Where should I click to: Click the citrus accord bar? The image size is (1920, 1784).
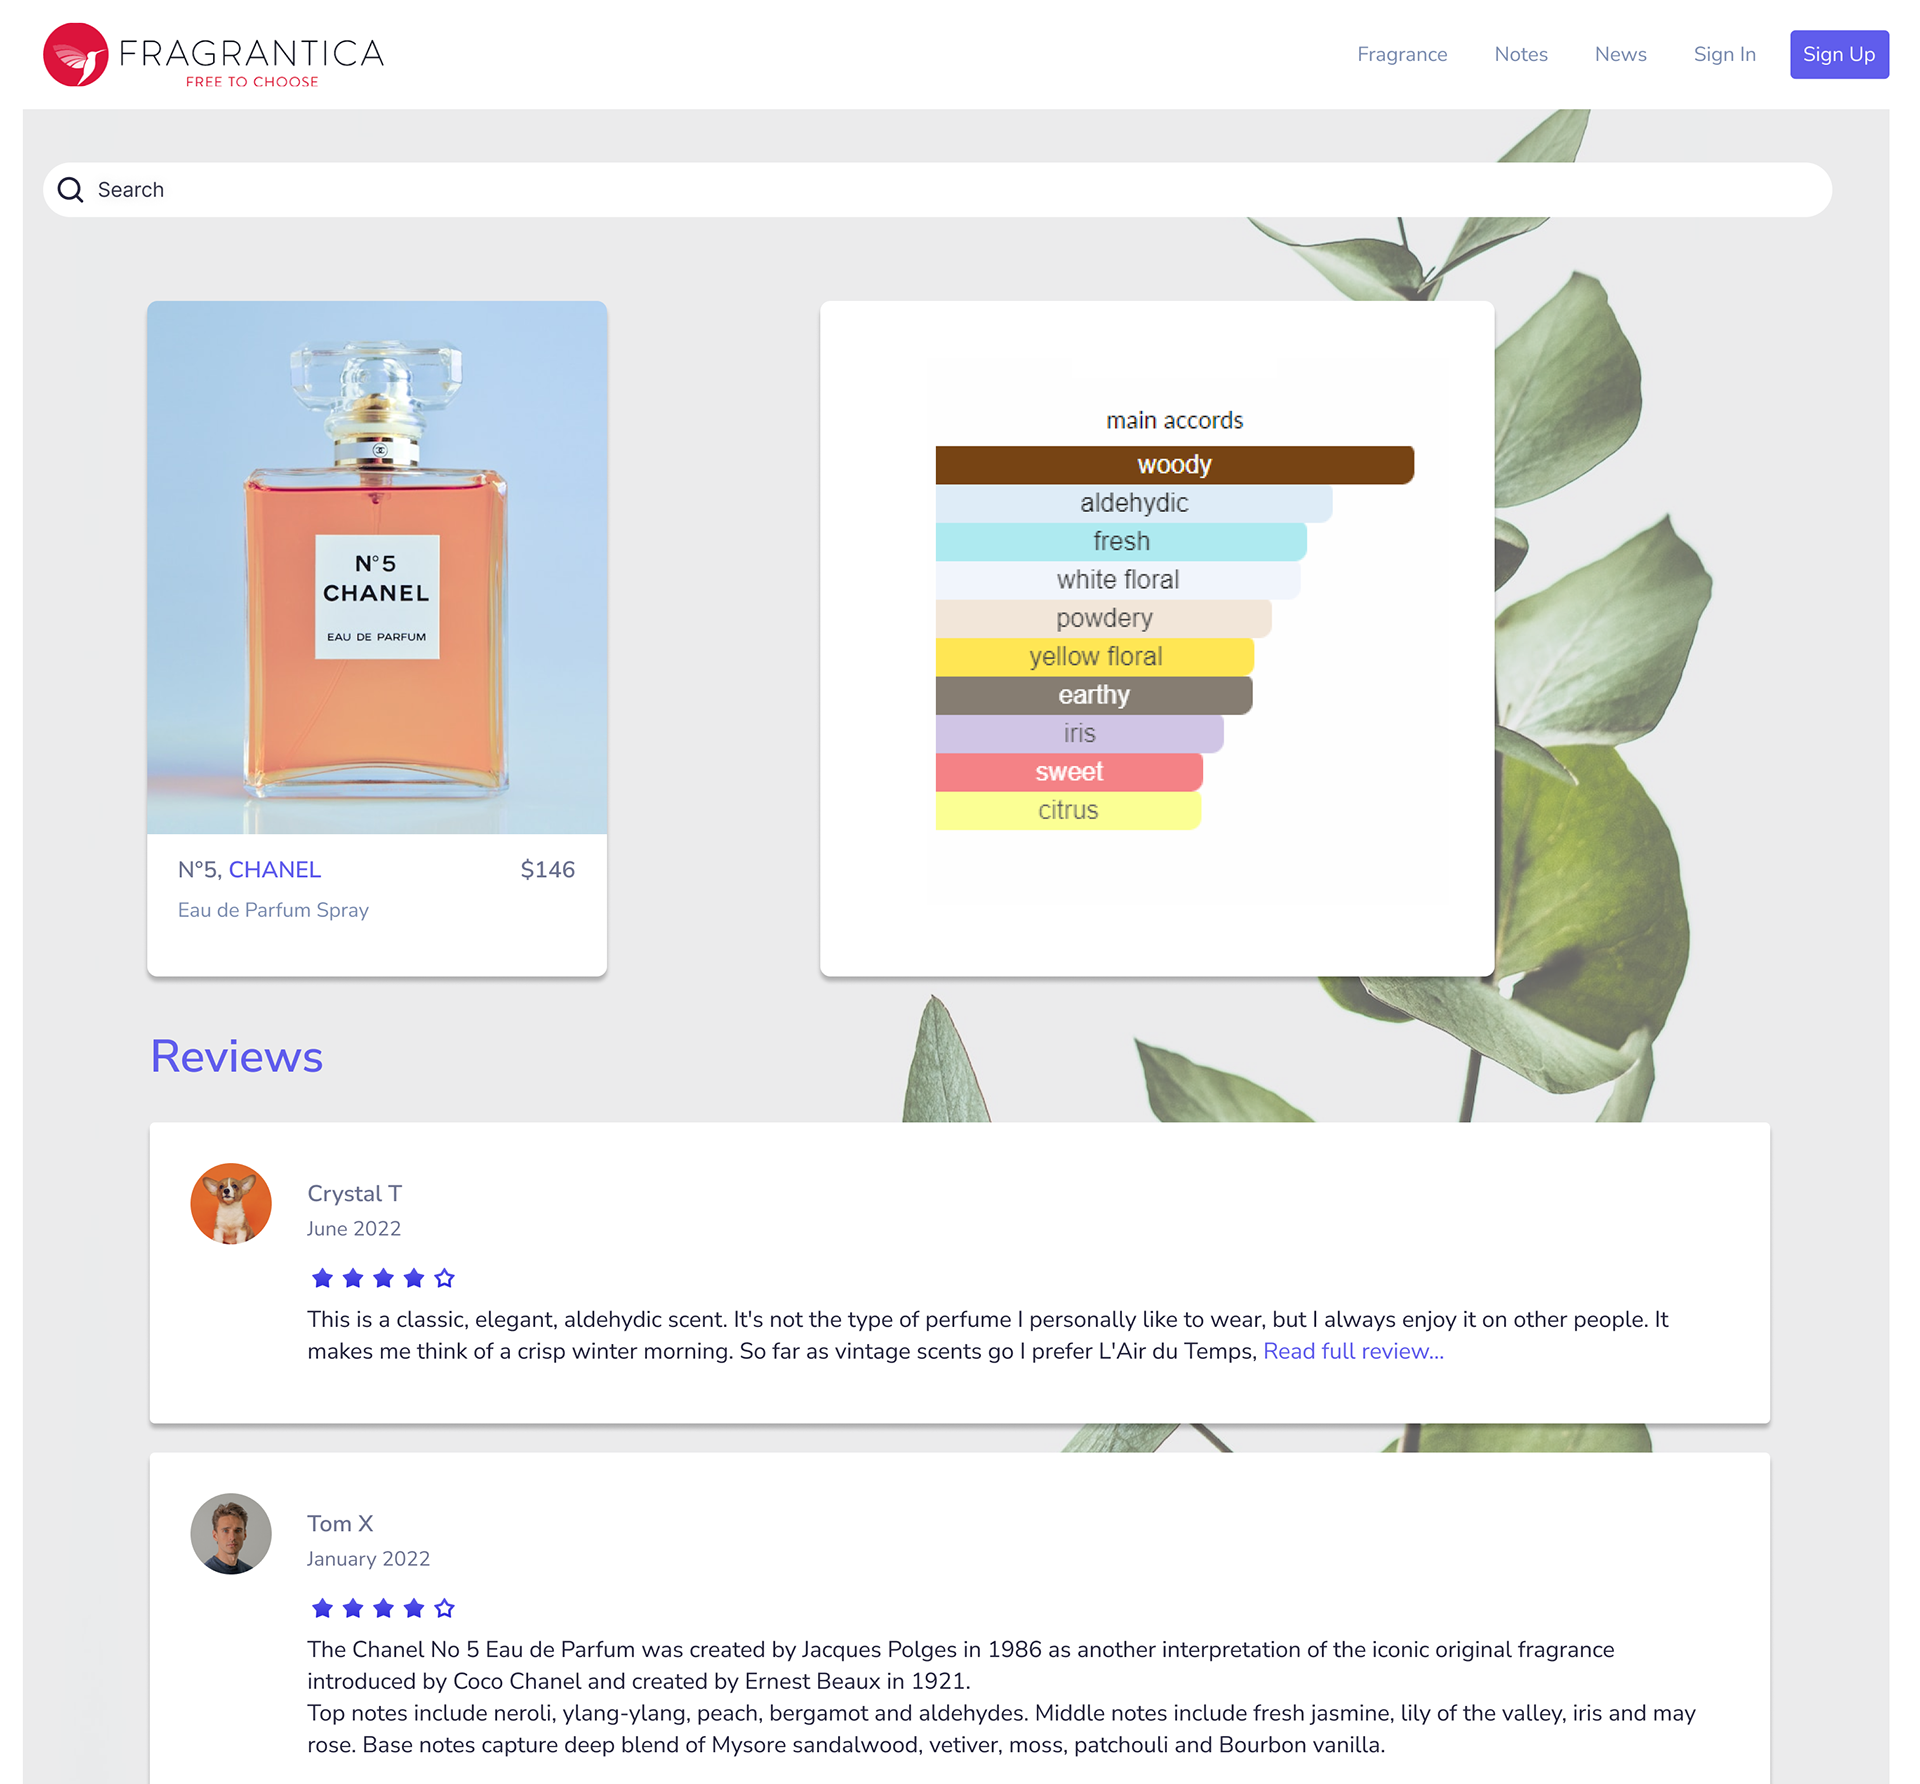pos(1068,810)
